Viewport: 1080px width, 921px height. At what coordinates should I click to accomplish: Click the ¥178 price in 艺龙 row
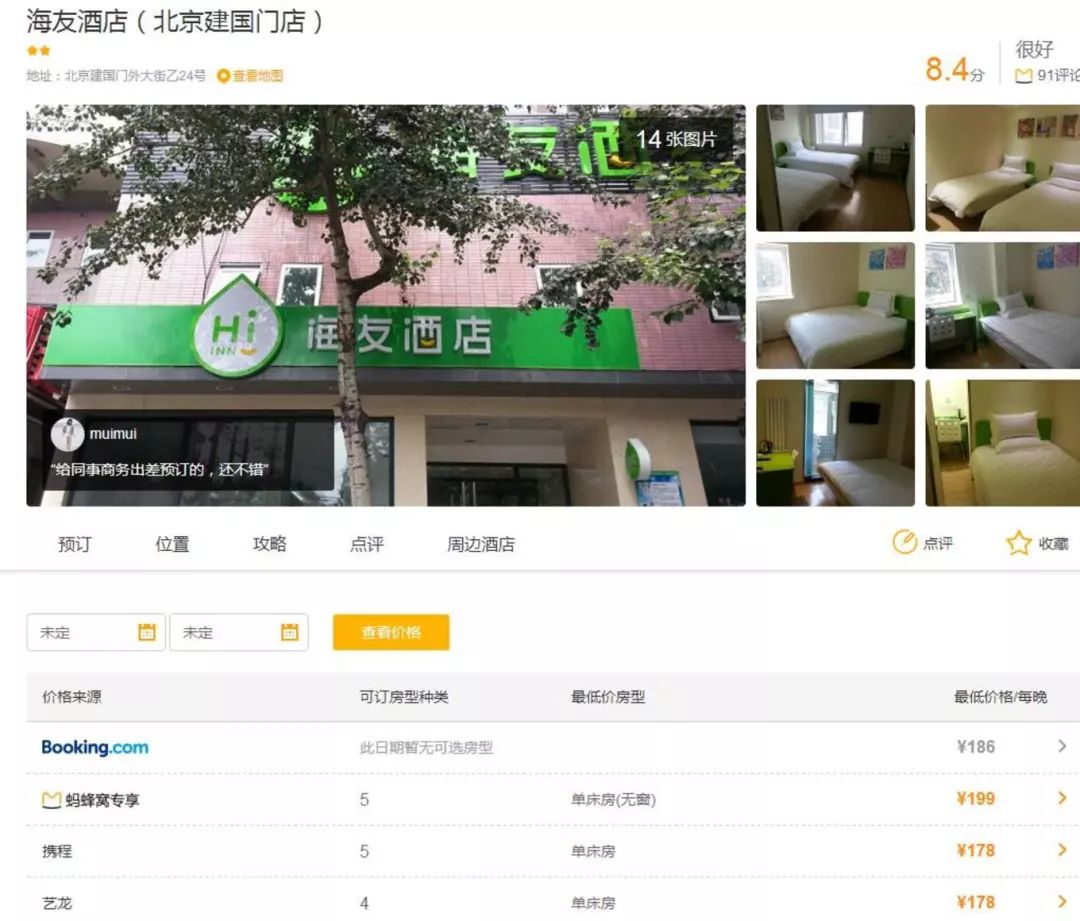click(976, 902)
